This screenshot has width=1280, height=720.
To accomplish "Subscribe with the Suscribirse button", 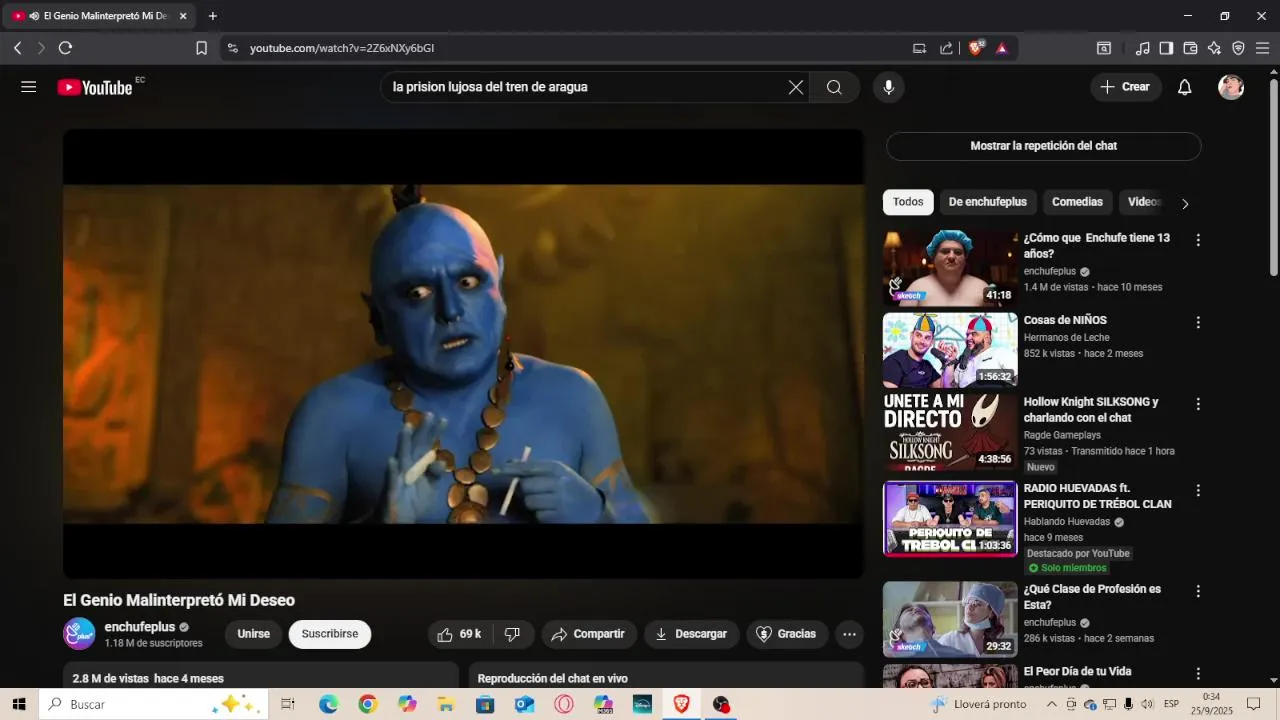I will click(330, 634).
